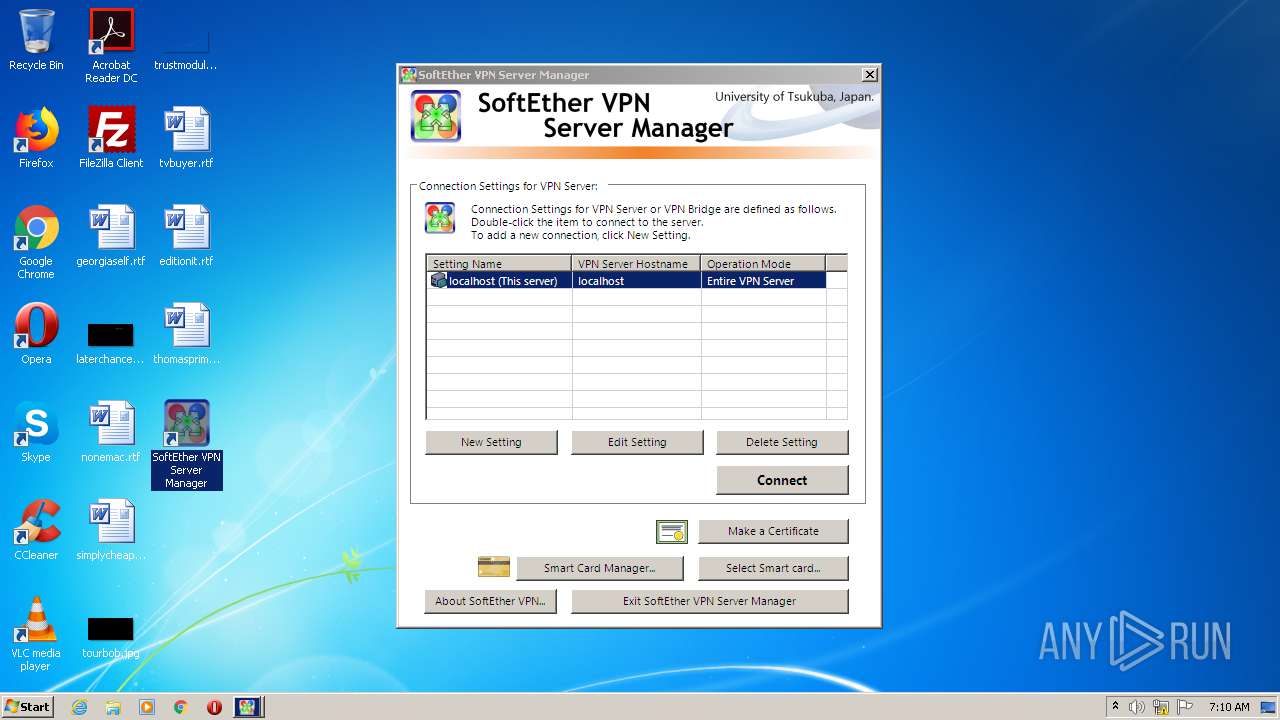1280x720 pixels.
Task: Open Windows Media Player taskbar icon
Action: click(147, 707)
